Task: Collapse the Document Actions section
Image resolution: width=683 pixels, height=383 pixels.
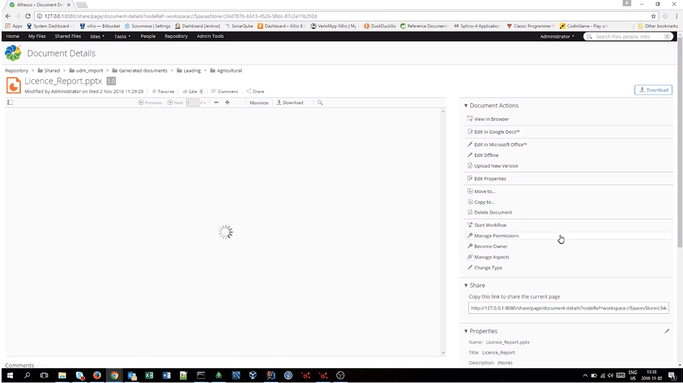Action: pos(466,105)
